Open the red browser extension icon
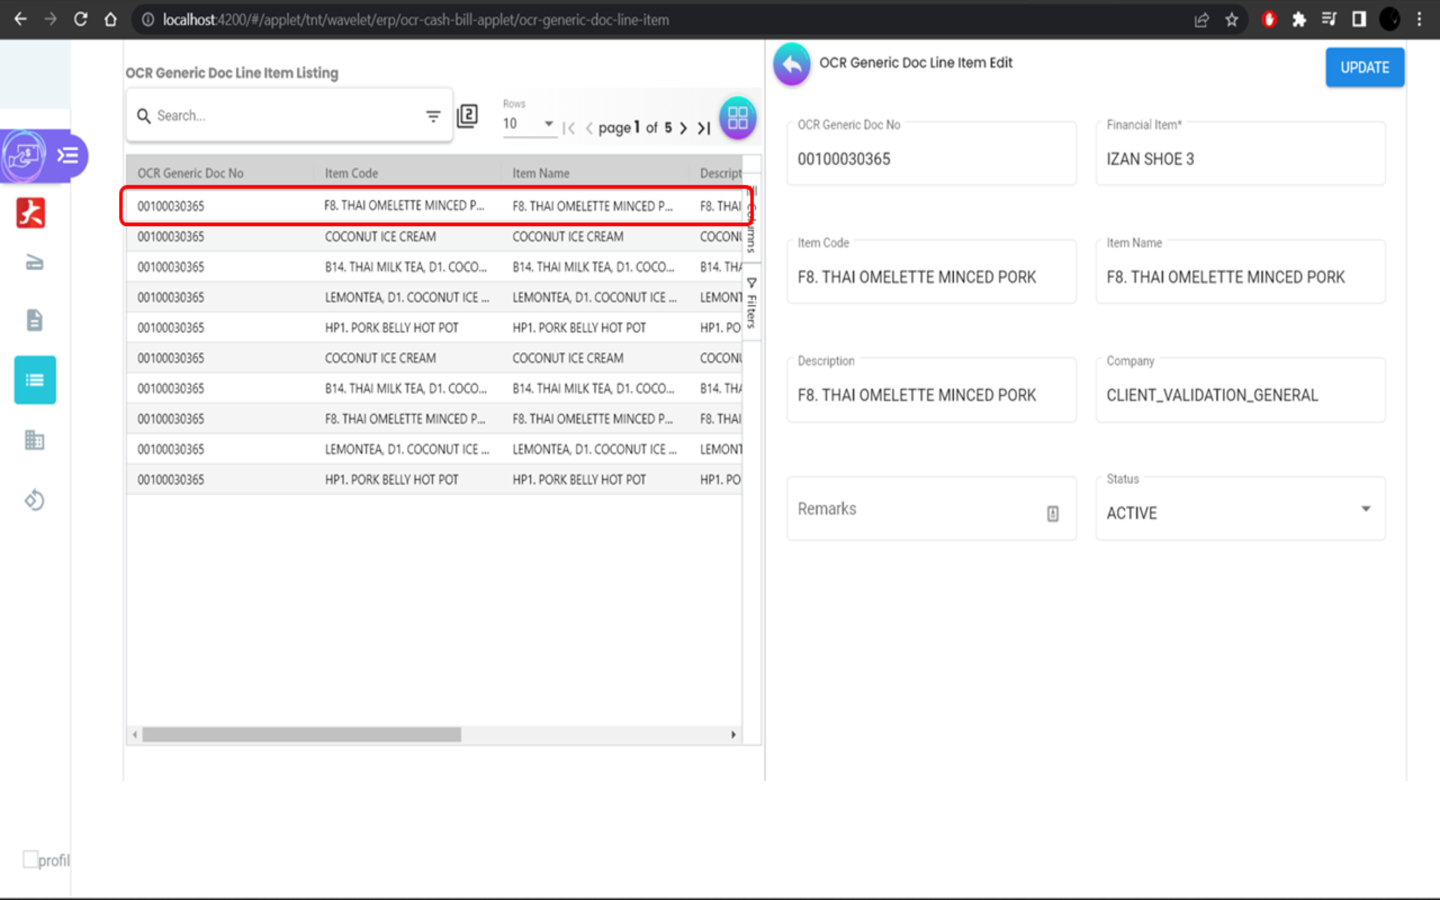Screen dimensions: 1440x900 pyautogui.click(x=1269, y=19)
